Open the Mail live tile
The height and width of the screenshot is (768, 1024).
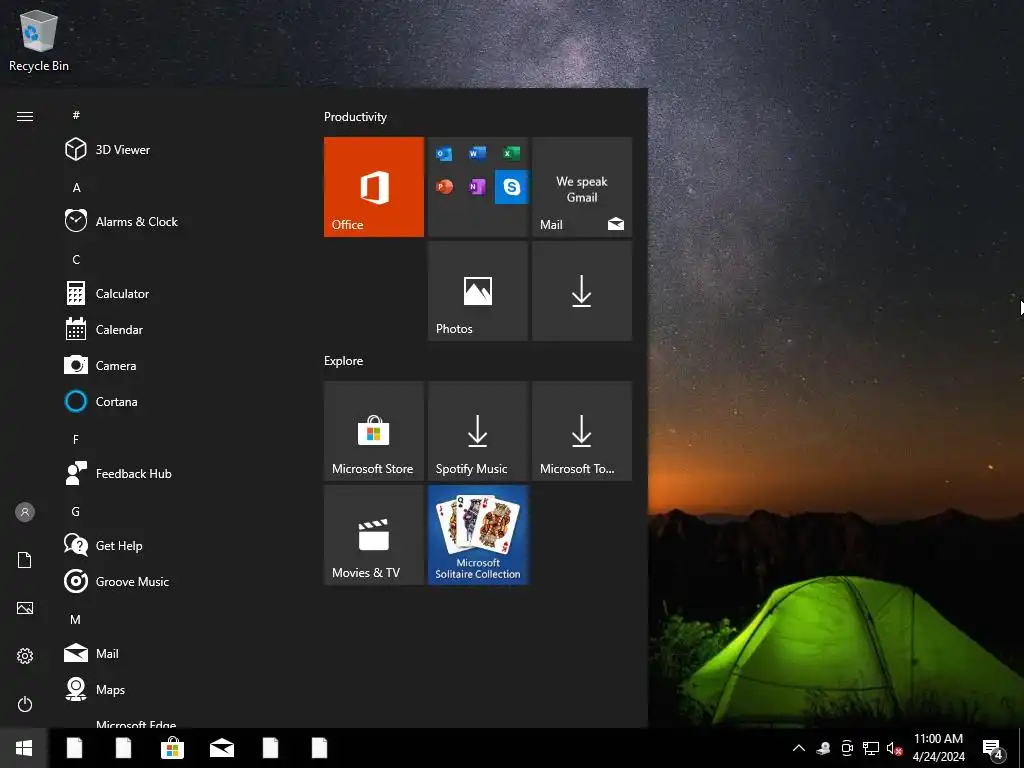click(582, 187)
